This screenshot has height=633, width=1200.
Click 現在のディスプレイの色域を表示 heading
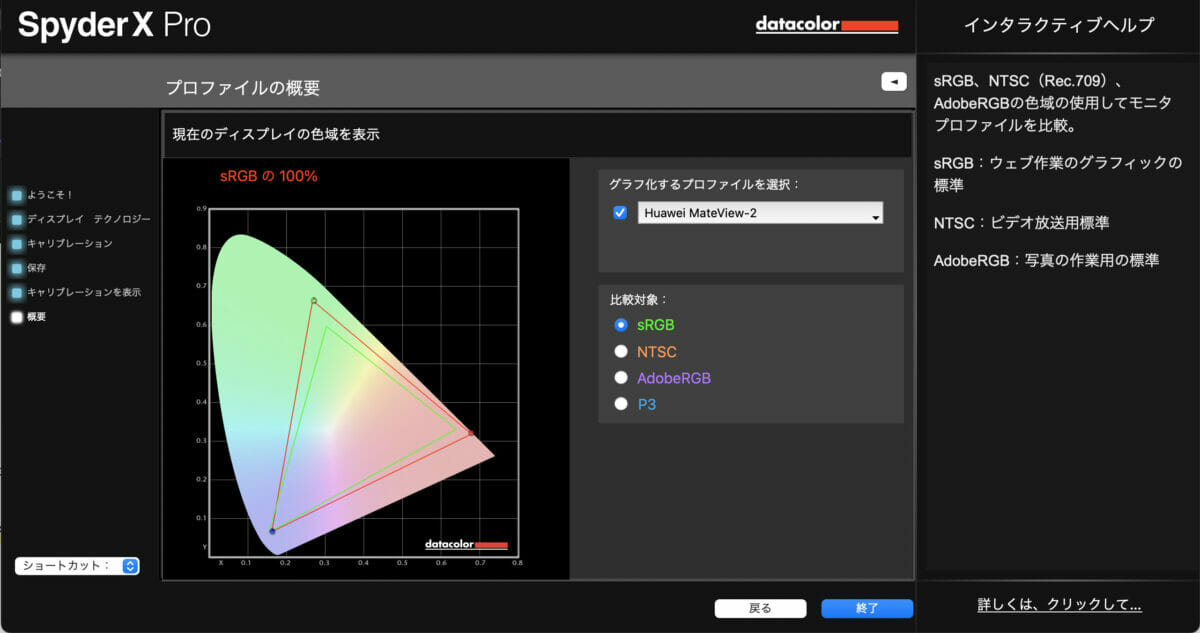pyautogui.click(x=276, y=133)
